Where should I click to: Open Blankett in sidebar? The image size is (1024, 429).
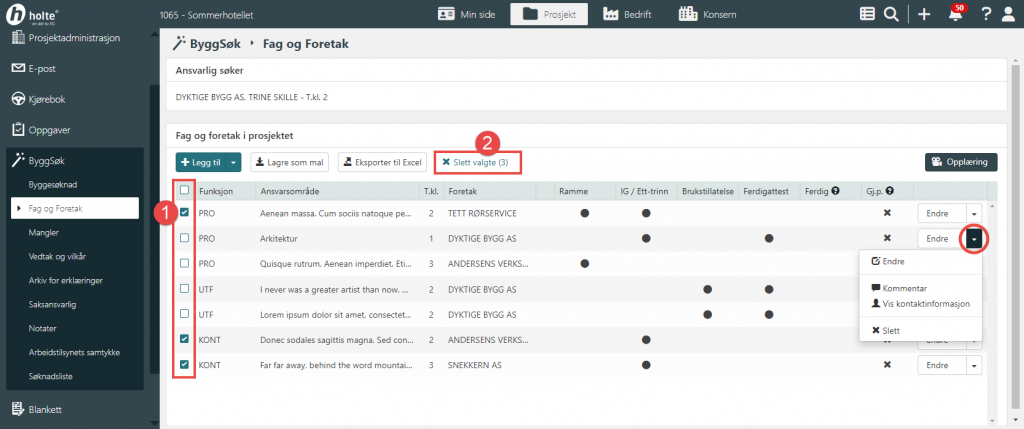coord(37,409)
